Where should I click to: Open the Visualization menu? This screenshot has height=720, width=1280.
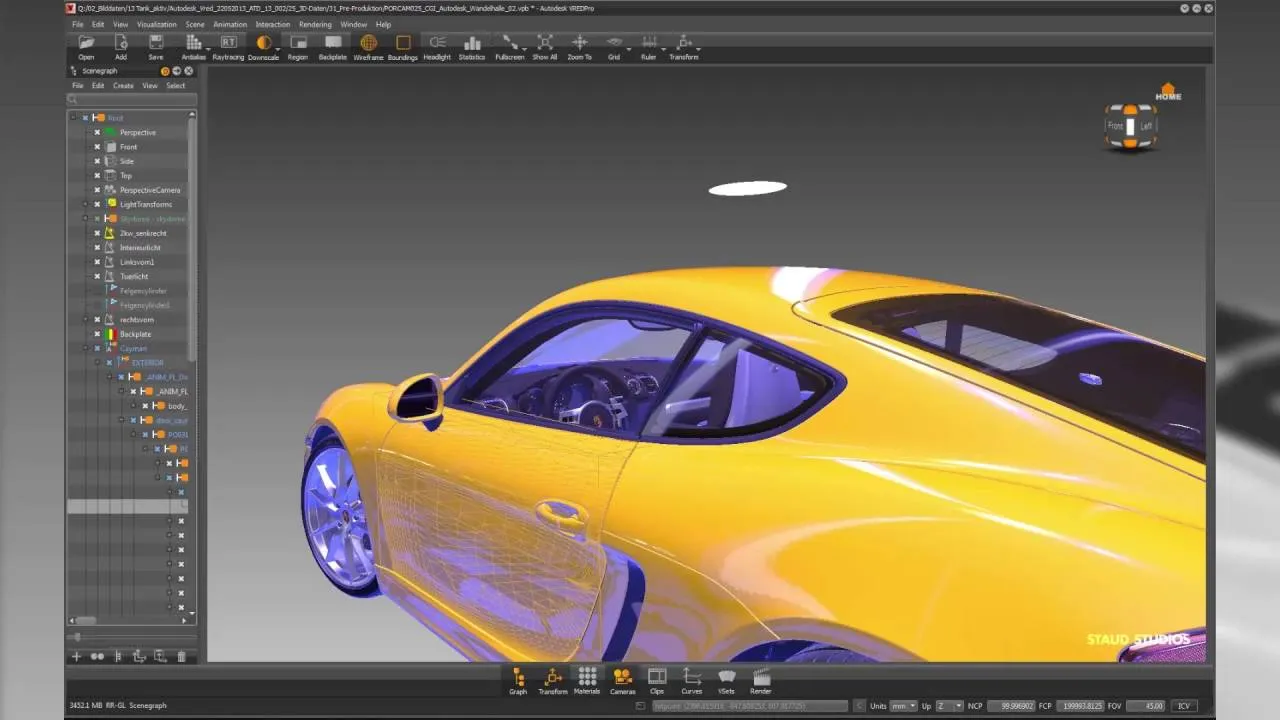[x=156, y=24]
